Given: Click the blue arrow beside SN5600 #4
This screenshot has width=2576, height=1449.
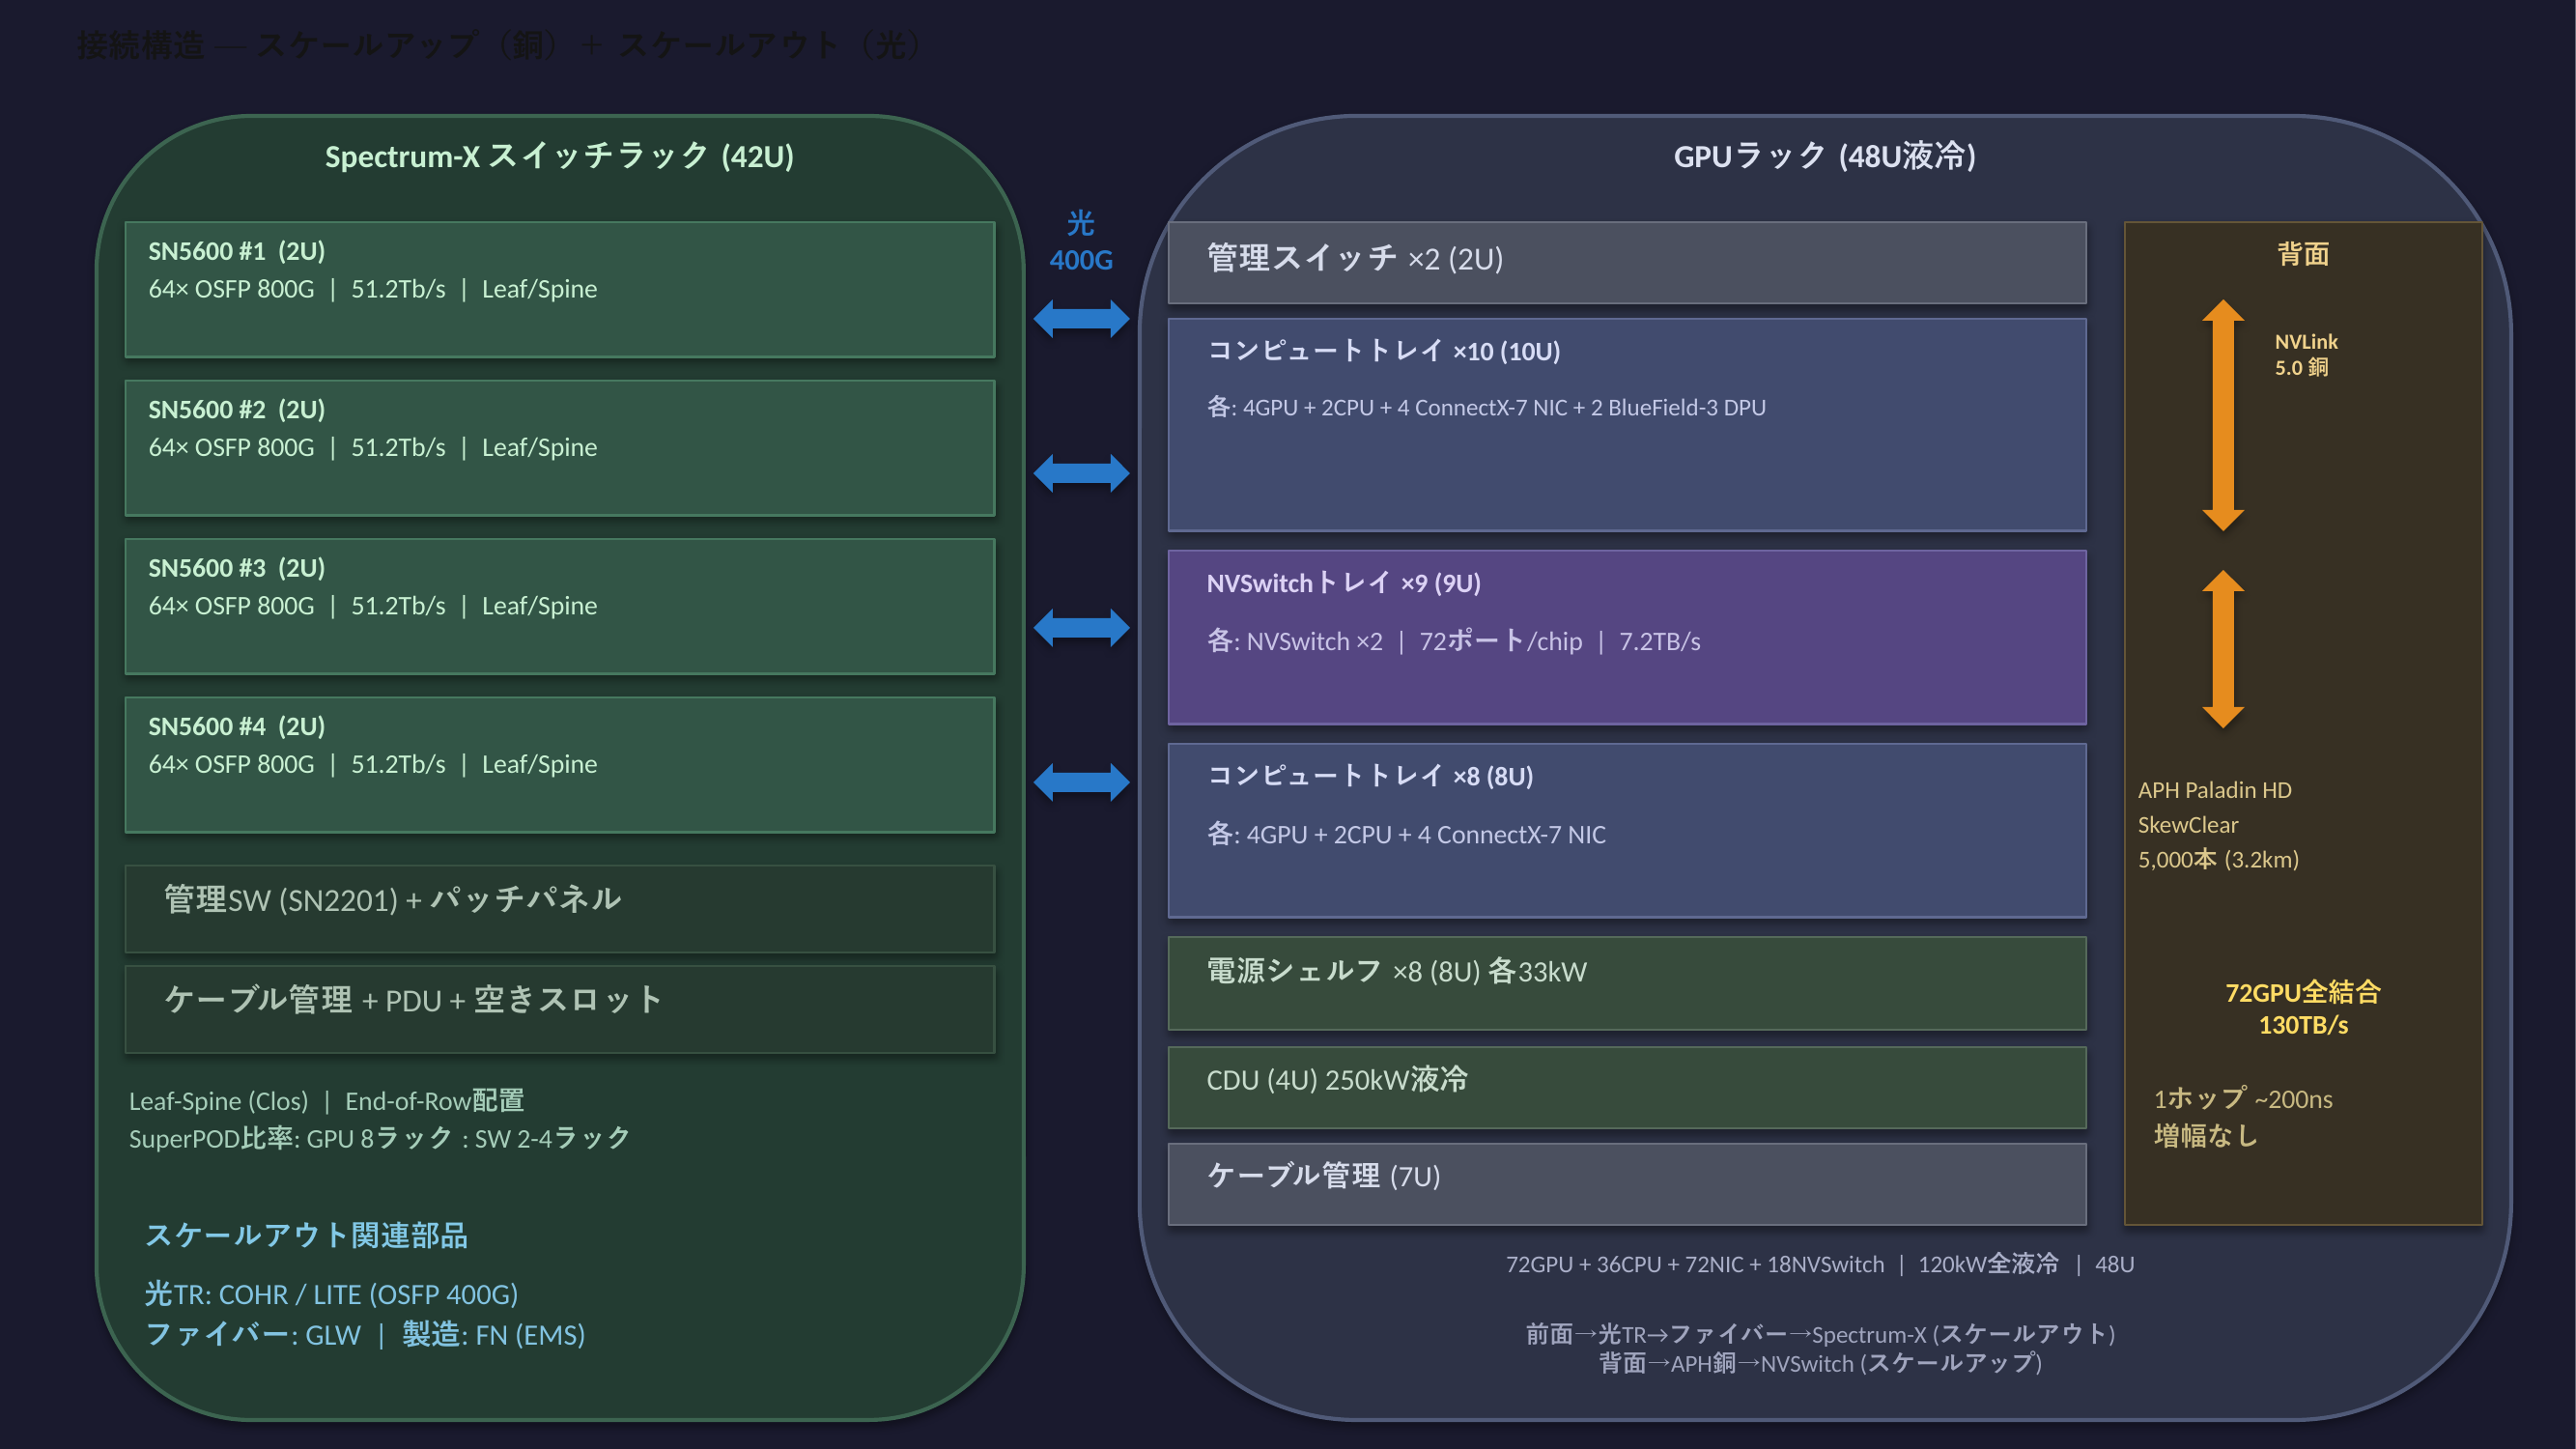Looking at the screenshot, I should 1081,782.
